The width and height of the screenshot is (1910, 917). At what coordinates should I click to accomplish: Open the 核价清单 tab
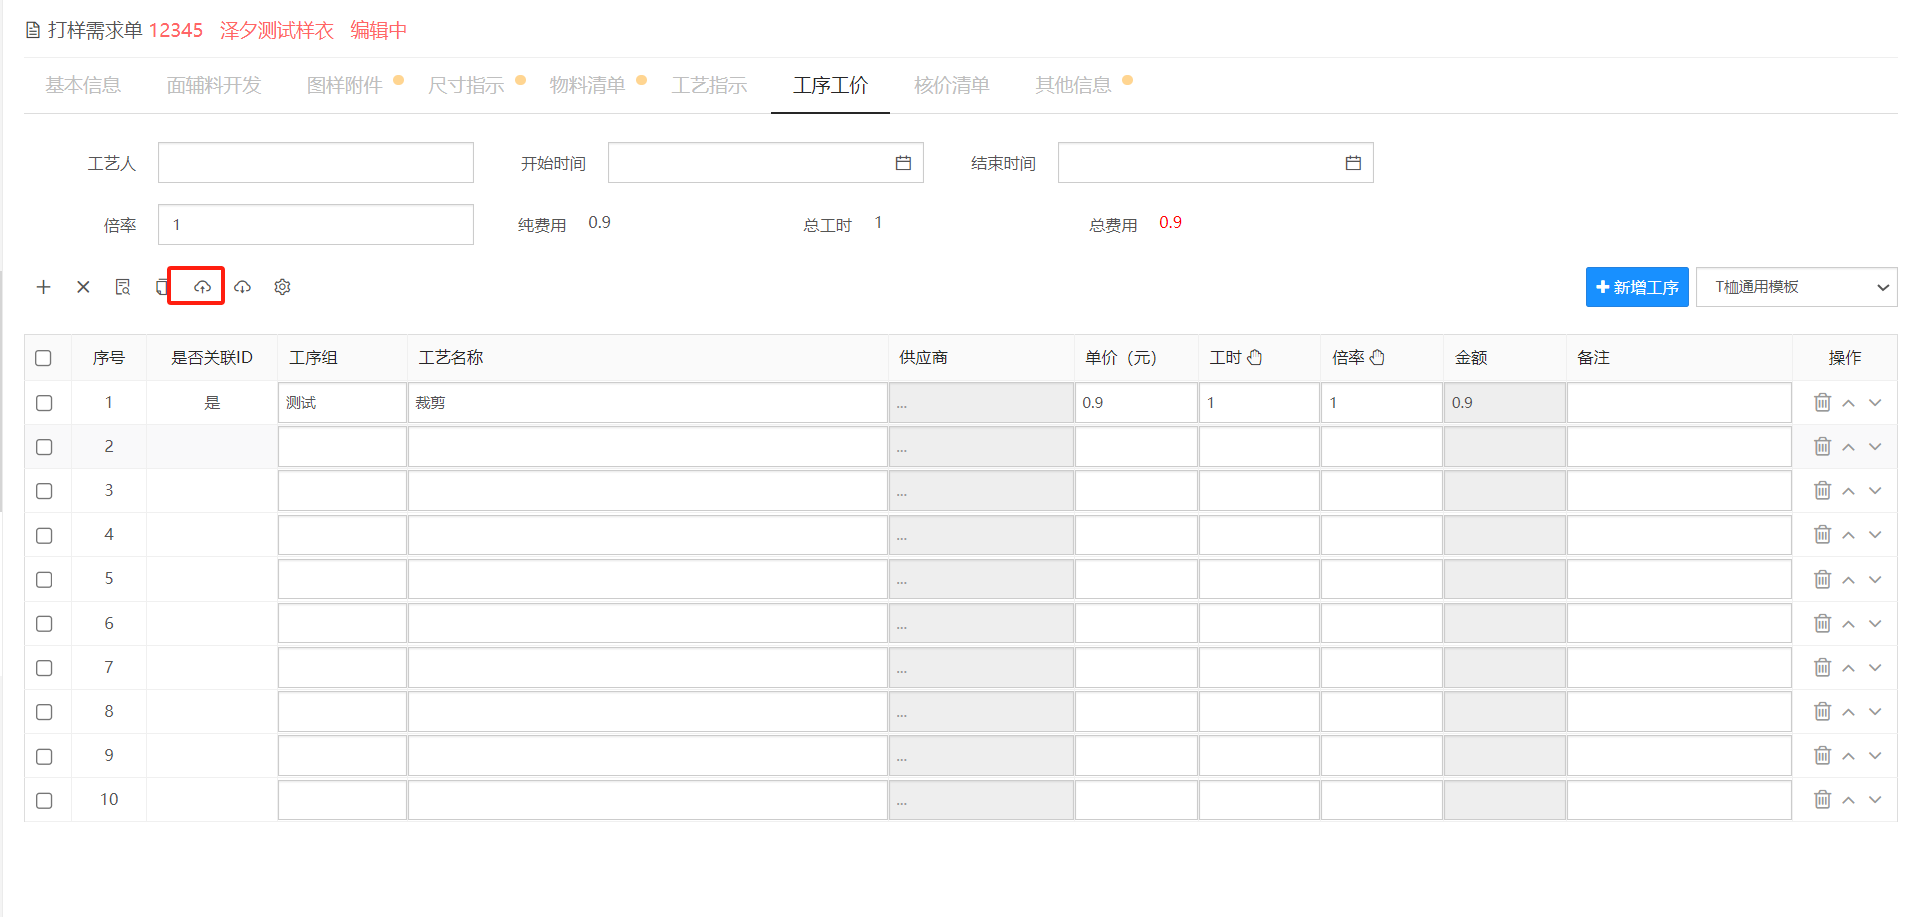tap(951, 85)
